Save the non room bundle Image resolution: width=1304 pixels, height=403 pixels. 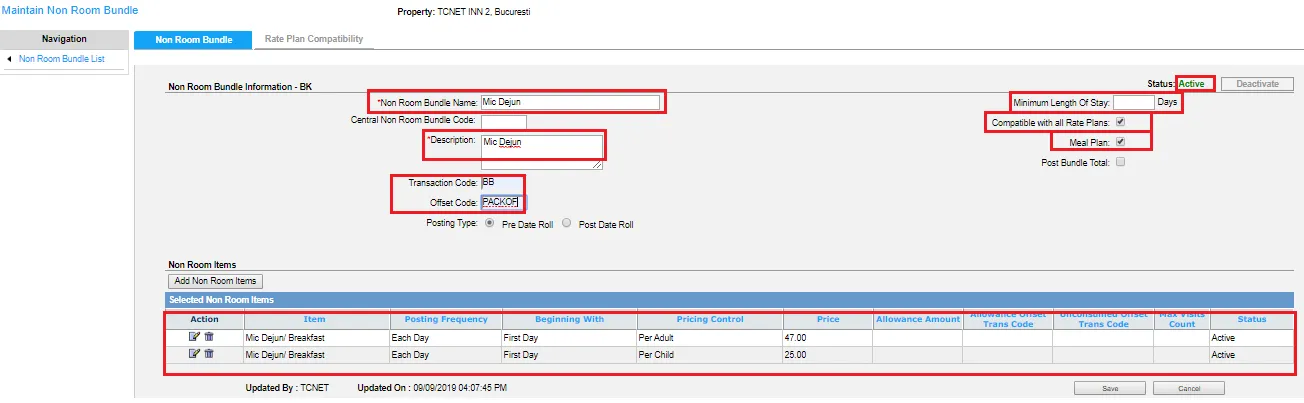[x=1110, y=388]
